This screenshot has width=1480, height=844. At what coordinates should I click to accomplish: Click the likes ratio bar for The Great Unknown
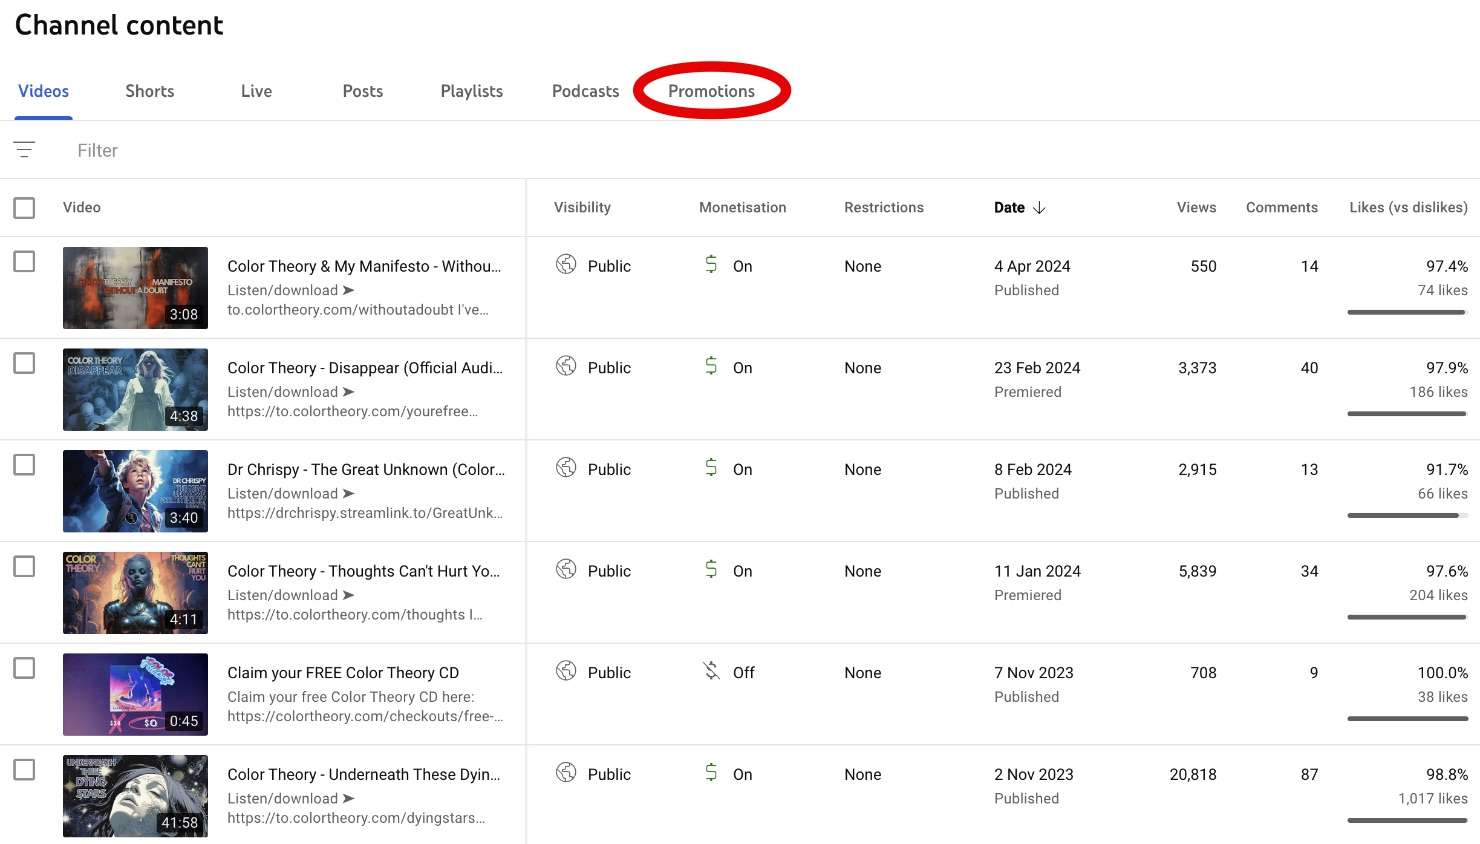point(1406,515)
